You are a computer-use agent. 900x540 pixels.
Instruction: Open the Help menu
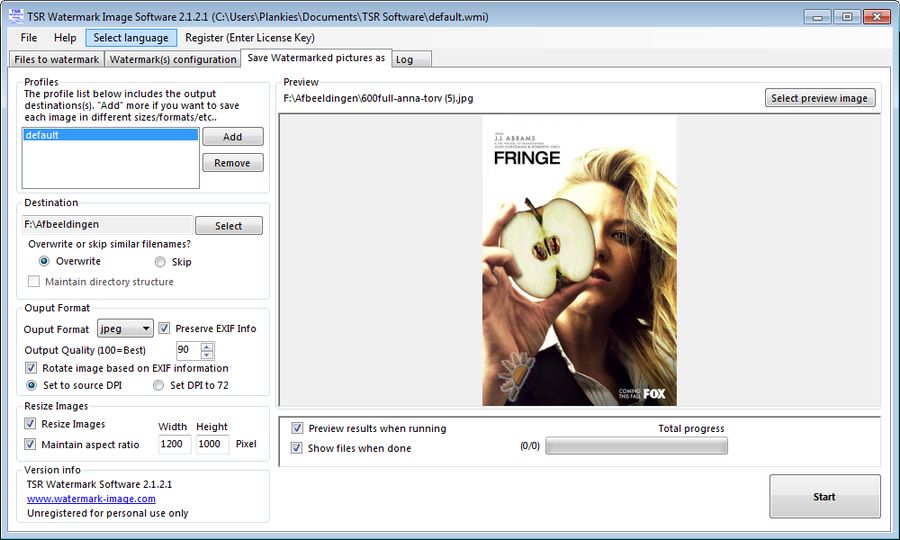point(65,38)
